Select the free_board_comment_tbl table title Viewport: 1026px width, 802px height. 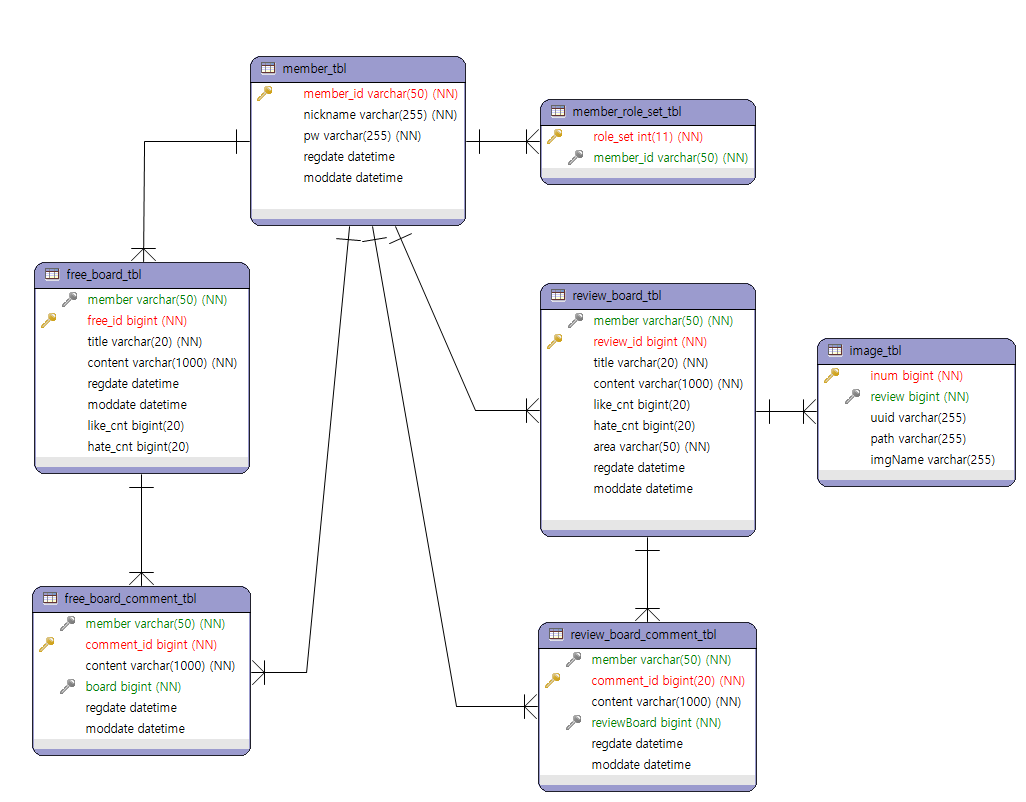tap(130, 599)
